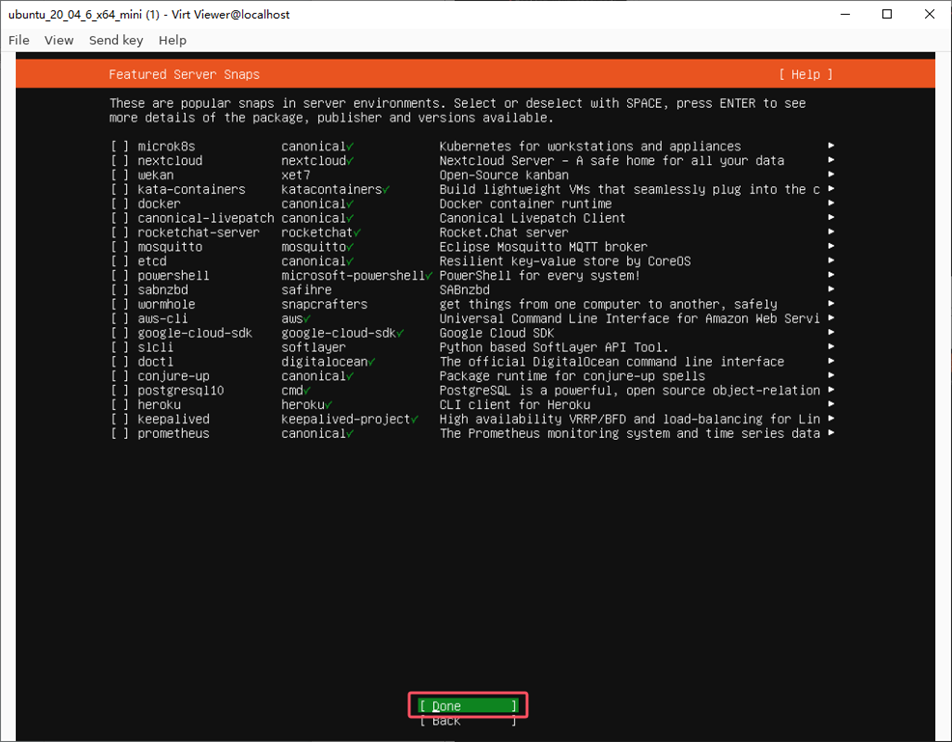Viewport: 952px width, 742px height.
Task: Check the etcd snap checkbox
Action: click(x=120, y=261)
